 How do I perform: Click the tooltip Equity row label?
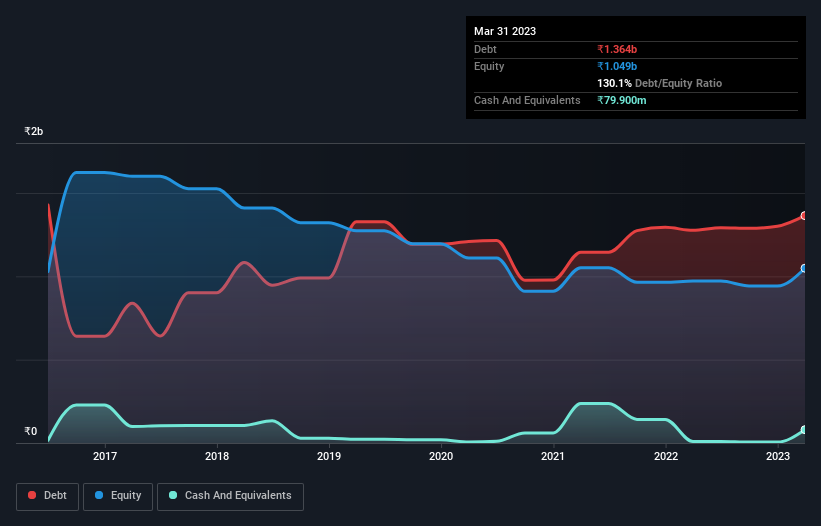(489, 66)
